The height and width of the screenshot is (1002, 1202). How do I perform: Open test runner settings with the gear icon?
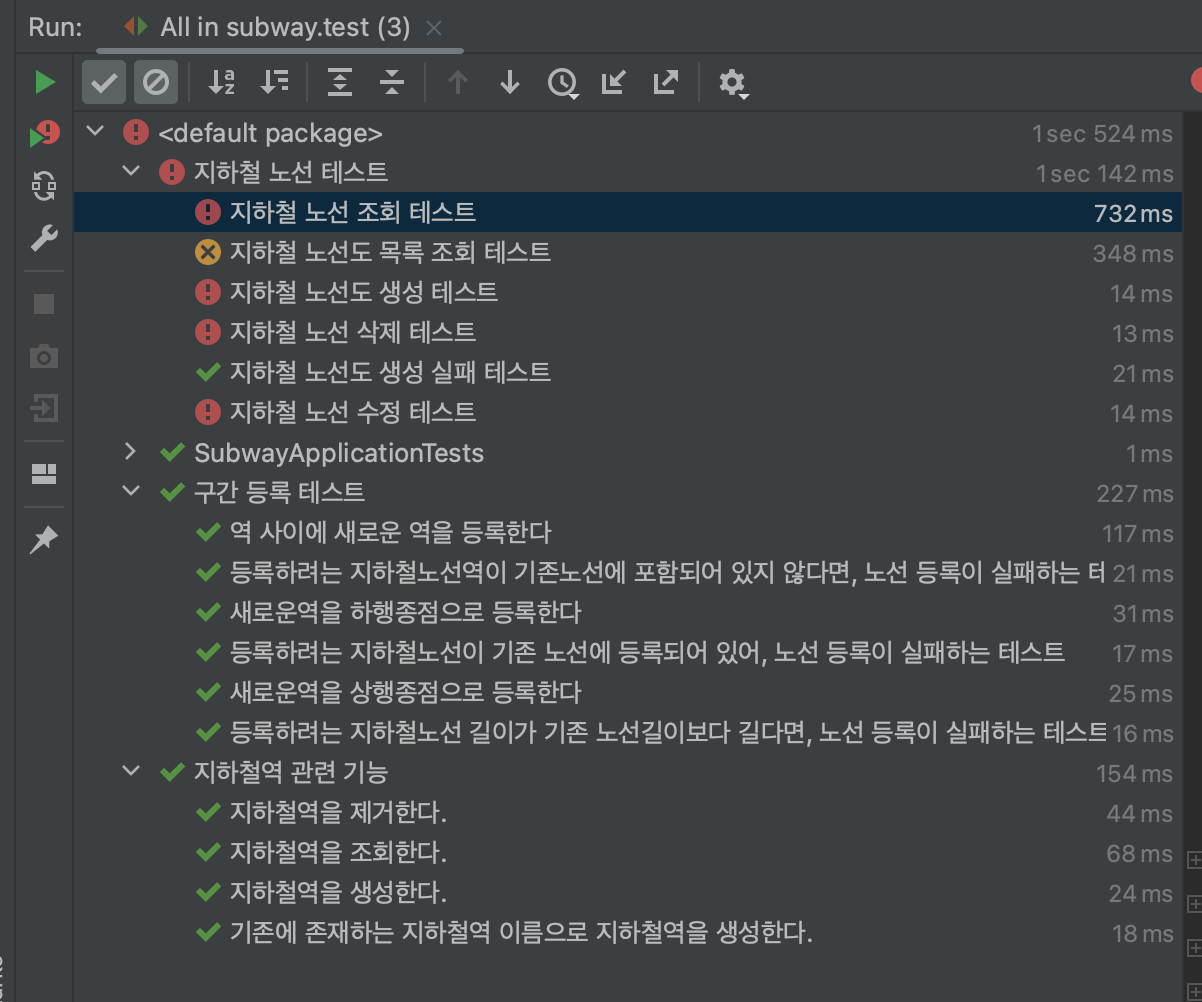pos(733,83)
